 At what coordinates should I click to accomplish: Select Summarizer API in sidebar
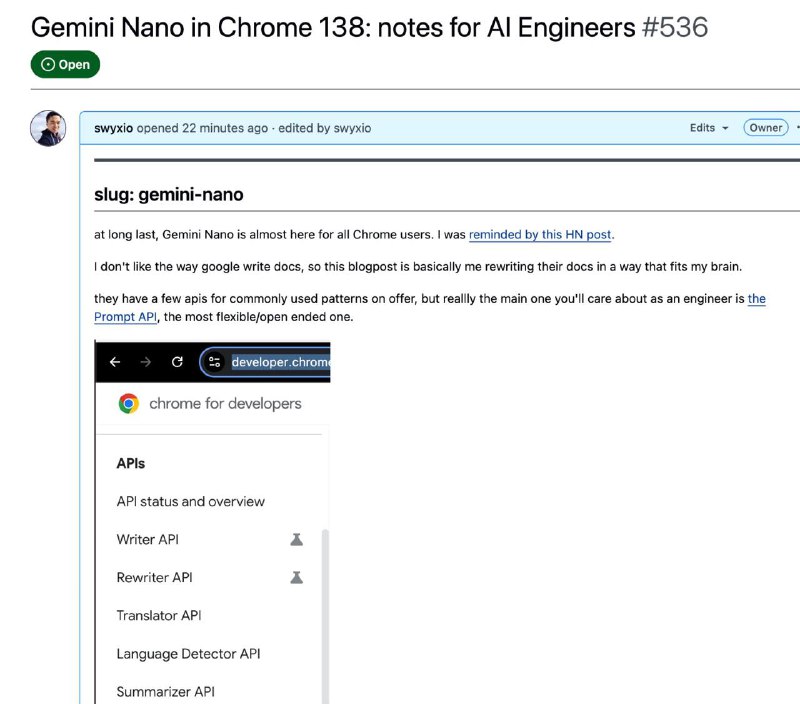pyautogui.click(x=165, y=692)
